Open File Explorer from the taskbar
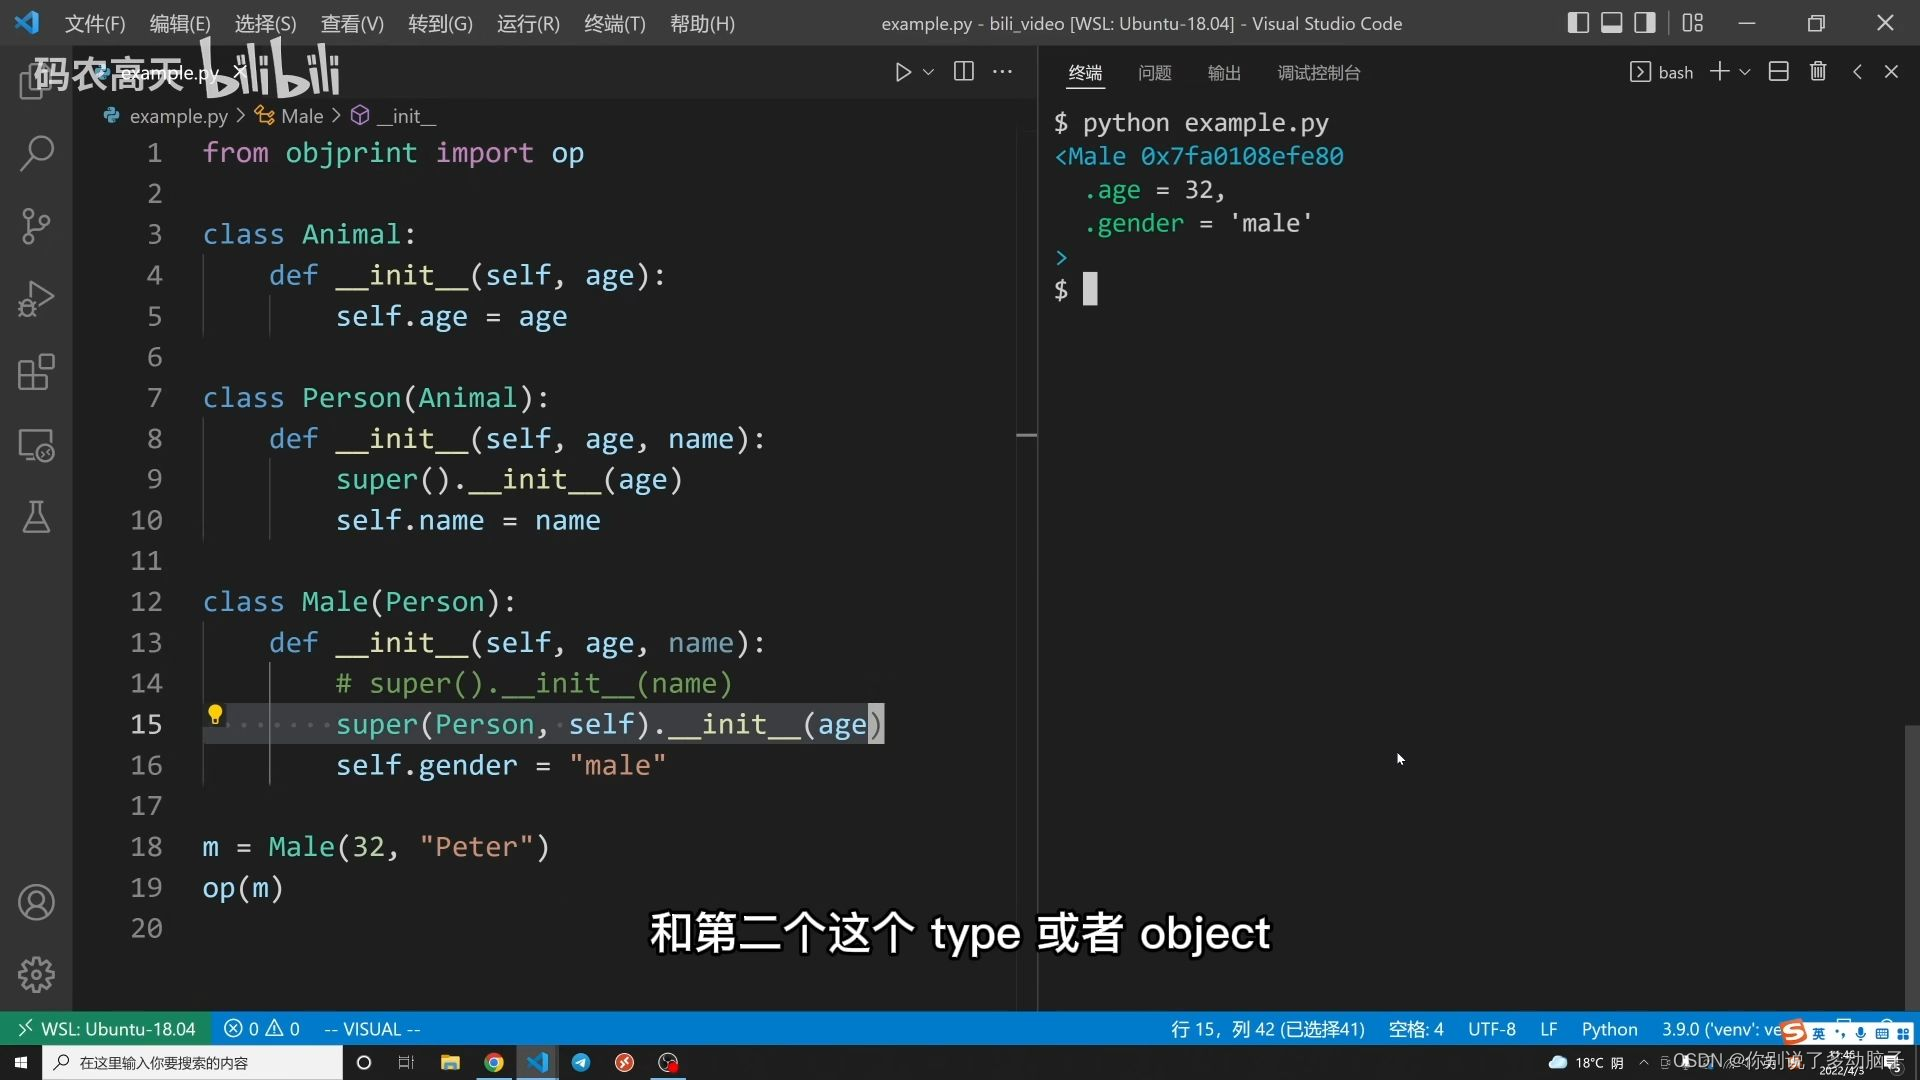 450,1062
